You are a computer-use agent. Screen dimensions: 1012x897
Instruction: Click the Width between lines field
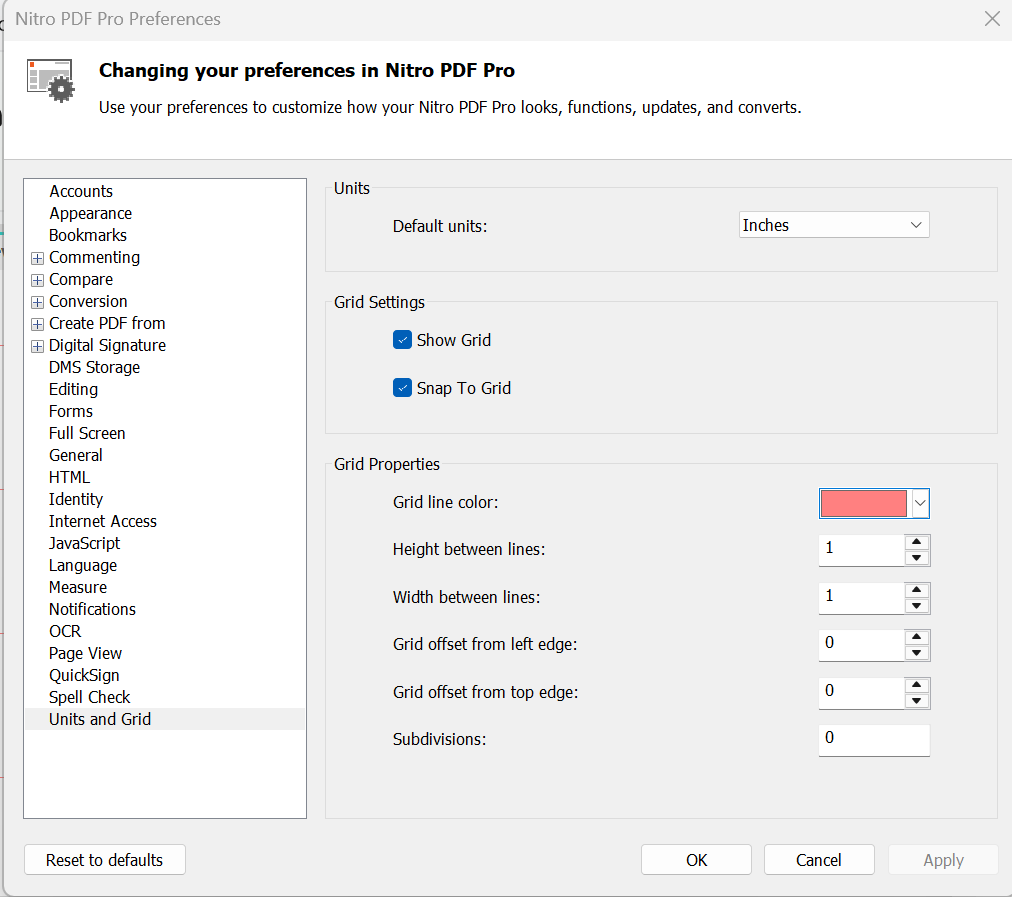coord(862,598)
